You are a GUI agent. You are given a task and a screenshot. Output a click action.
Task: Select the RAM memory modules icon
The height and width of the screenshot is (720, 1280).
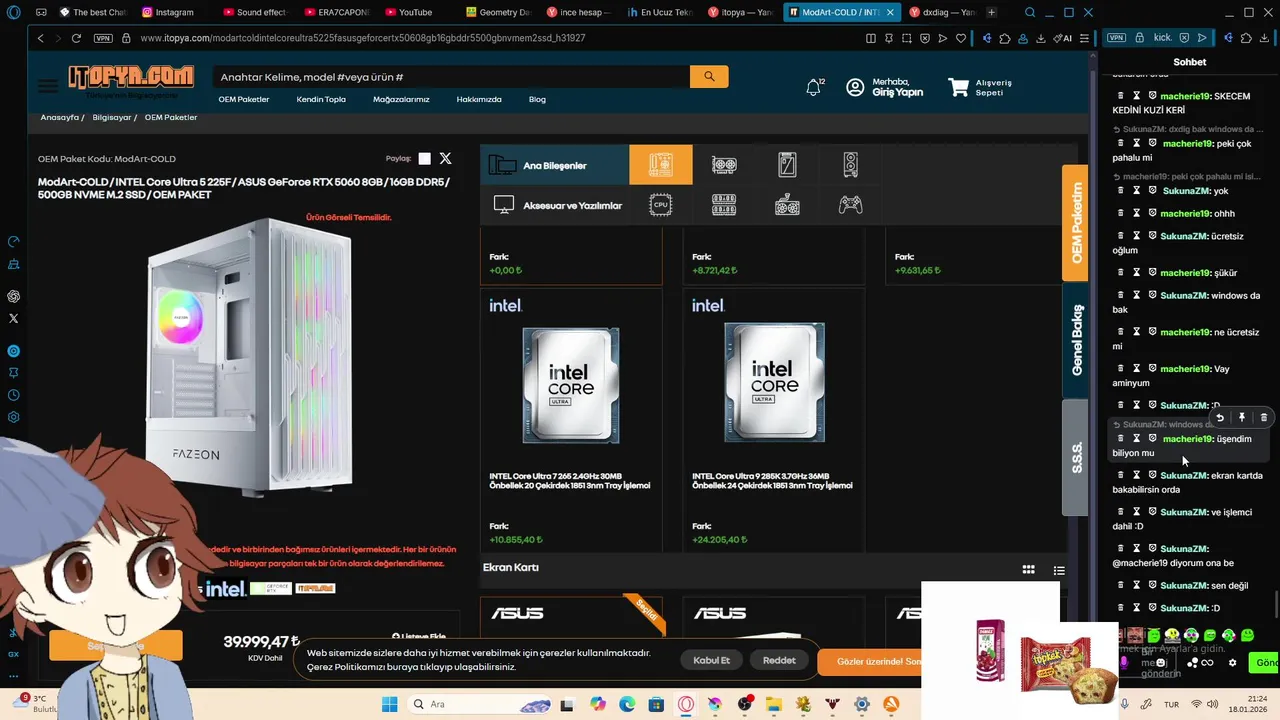coord(724,205)
